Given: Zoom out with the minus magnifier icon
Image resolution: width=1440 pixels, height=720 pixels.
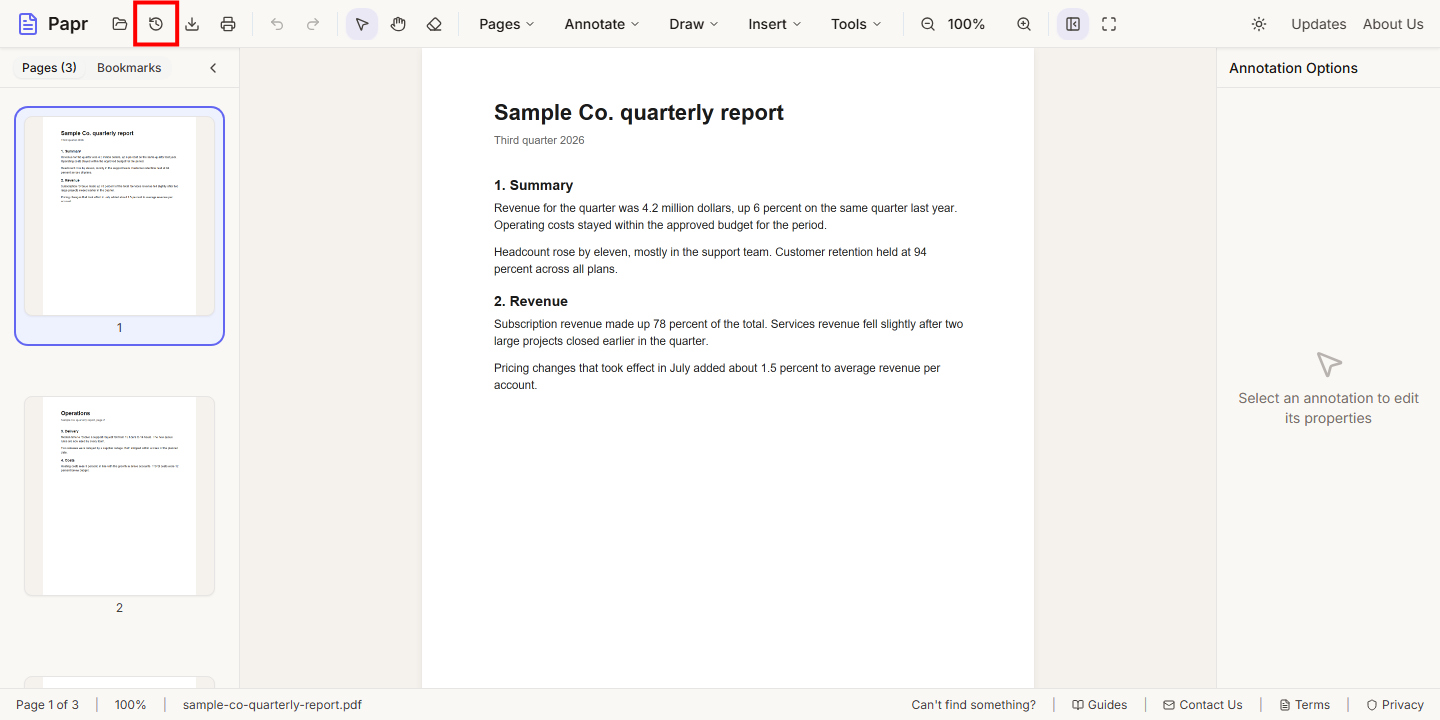Looking at the screenshot, I should (x=928, y=24).
